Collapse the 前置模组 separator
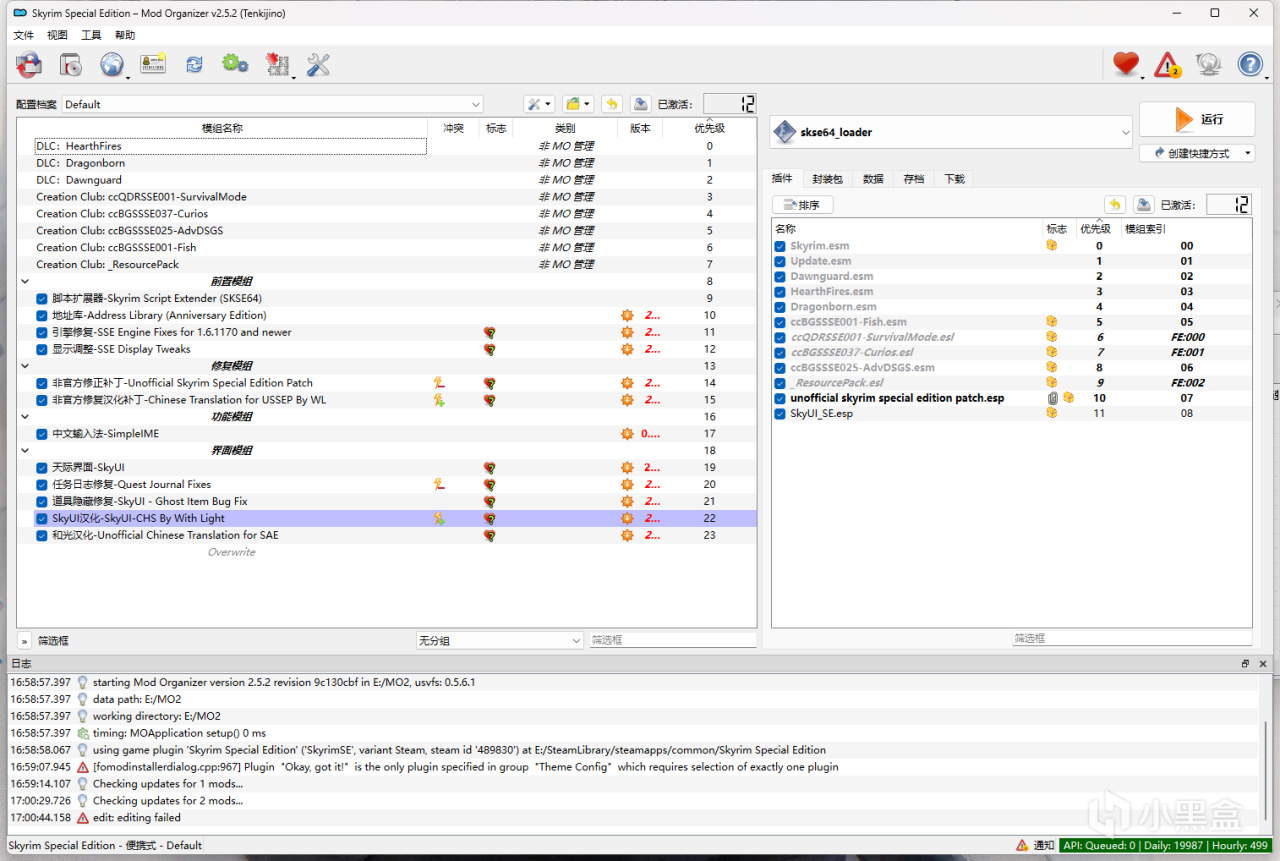The image size is (1280, 861). pyautogui.click(x=25, y=281)
